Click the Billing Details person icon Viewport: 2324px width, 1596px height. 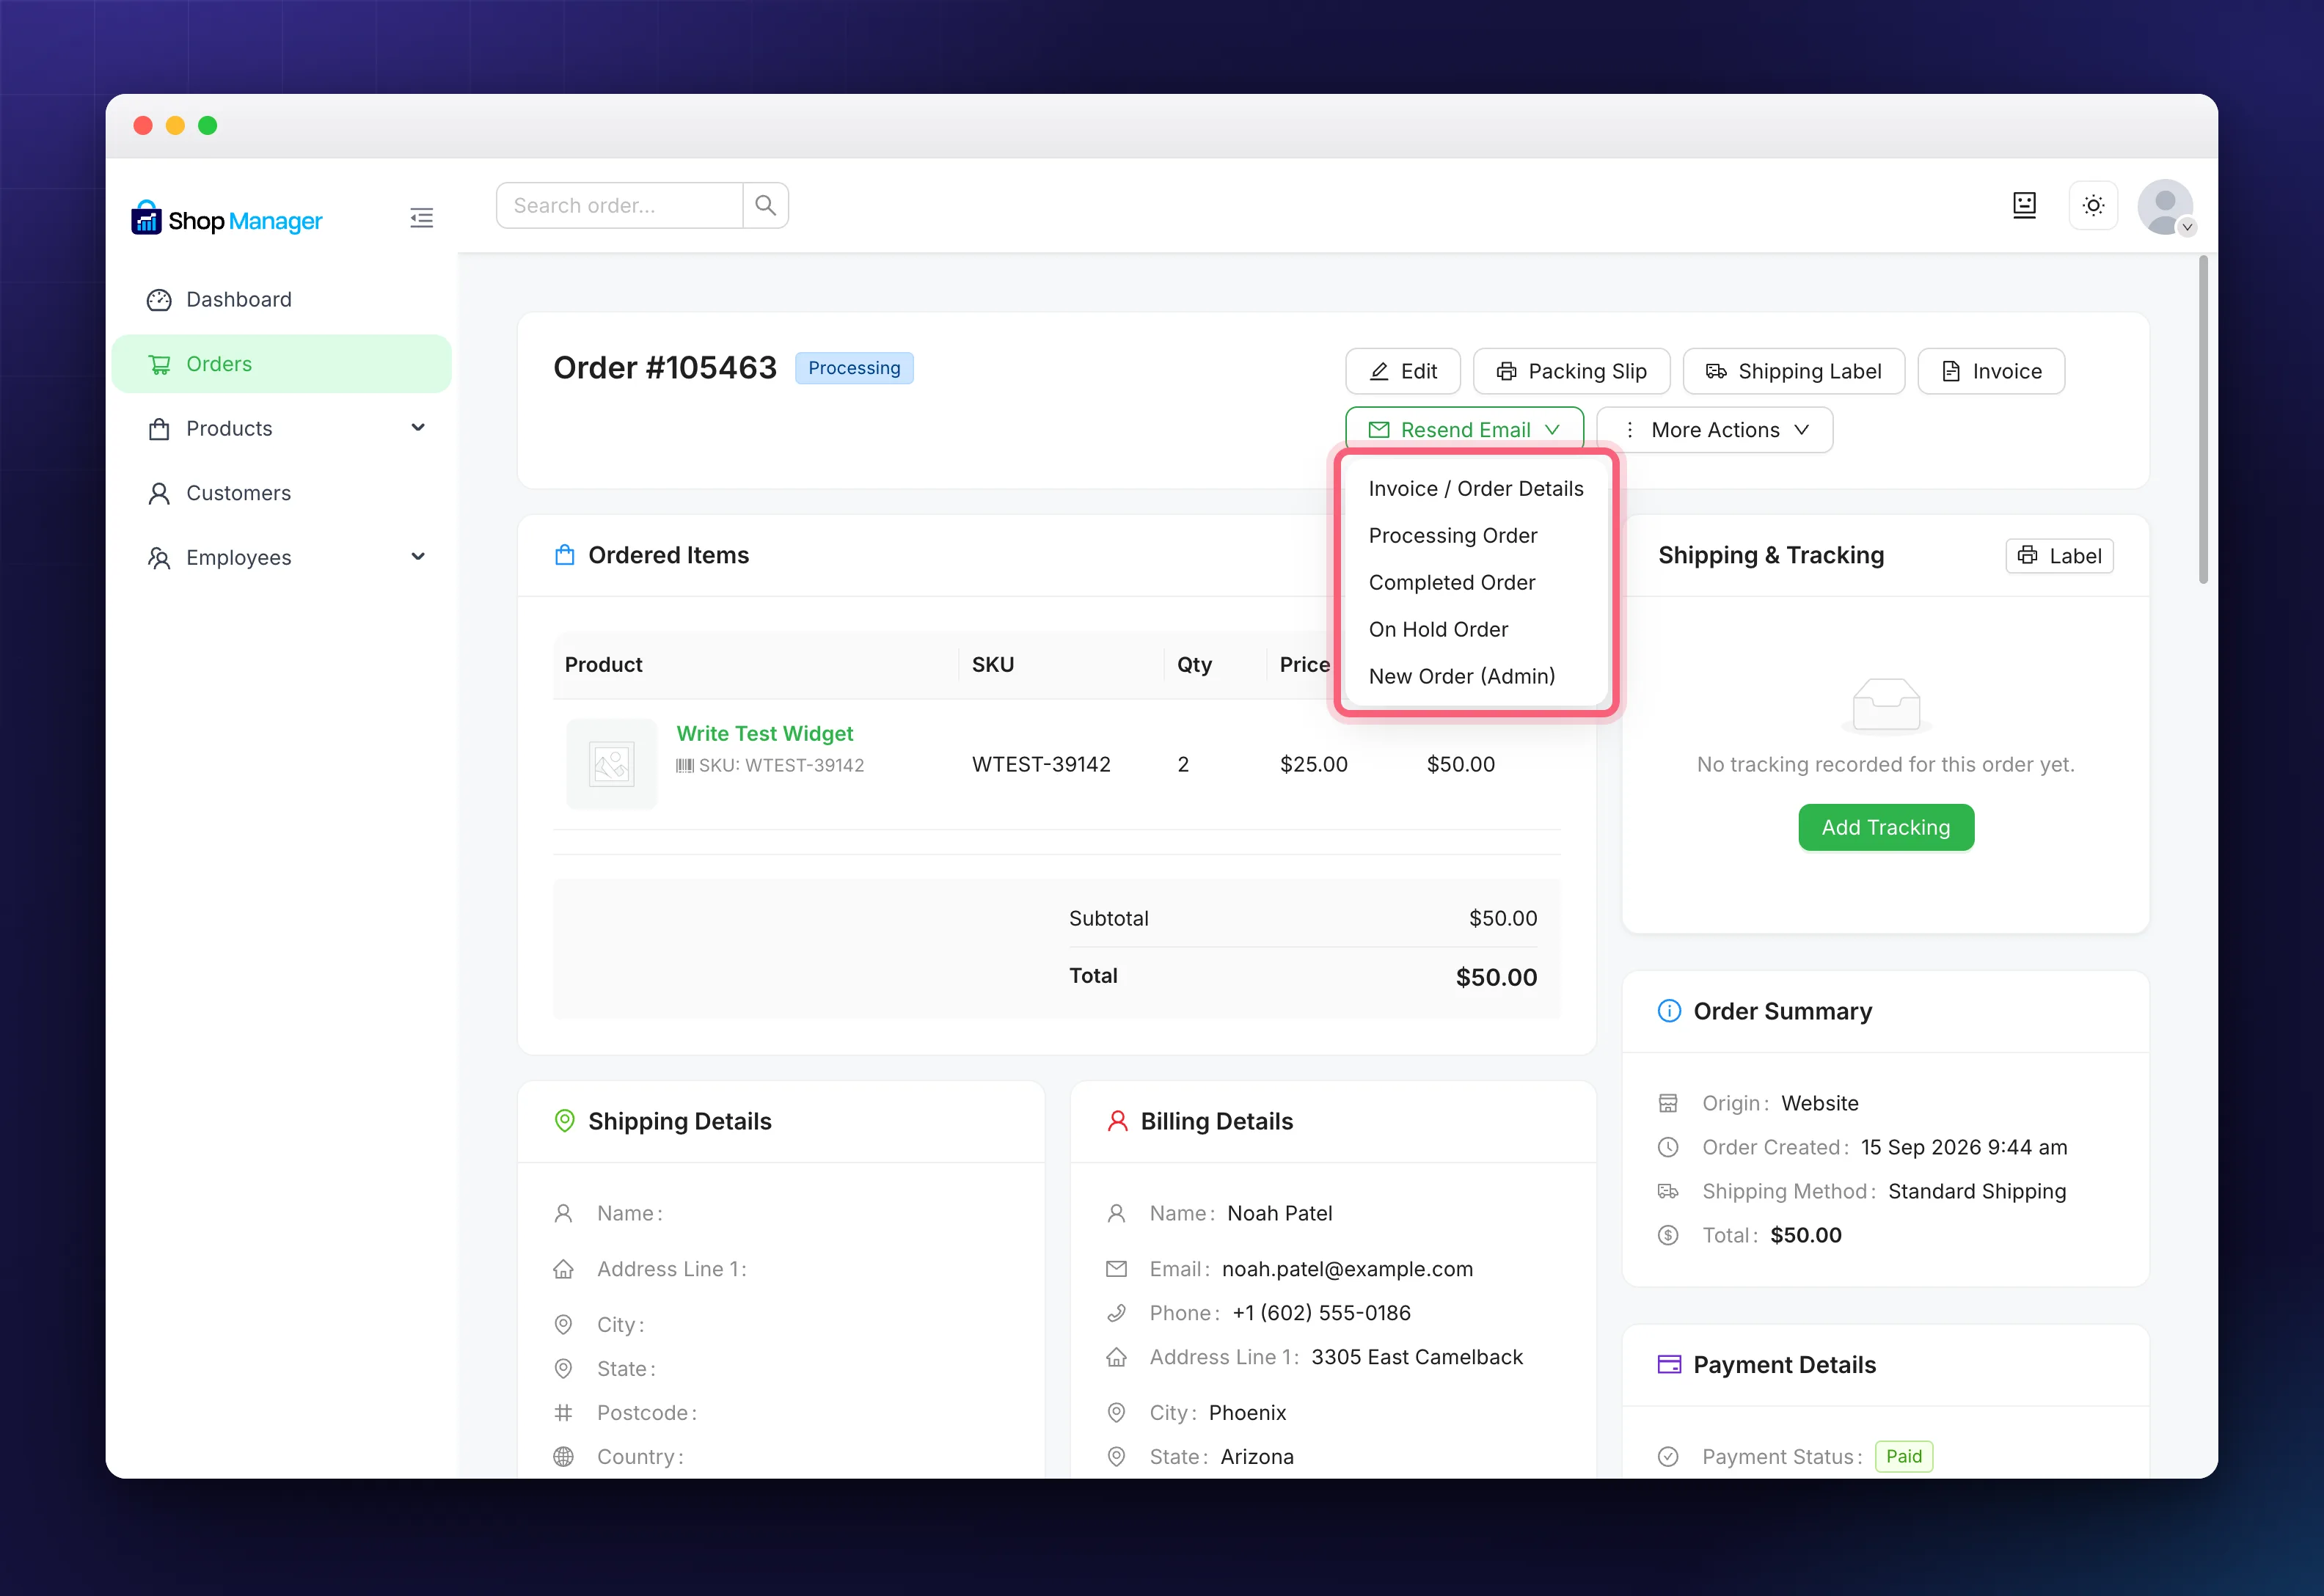coord(1117,1121)
